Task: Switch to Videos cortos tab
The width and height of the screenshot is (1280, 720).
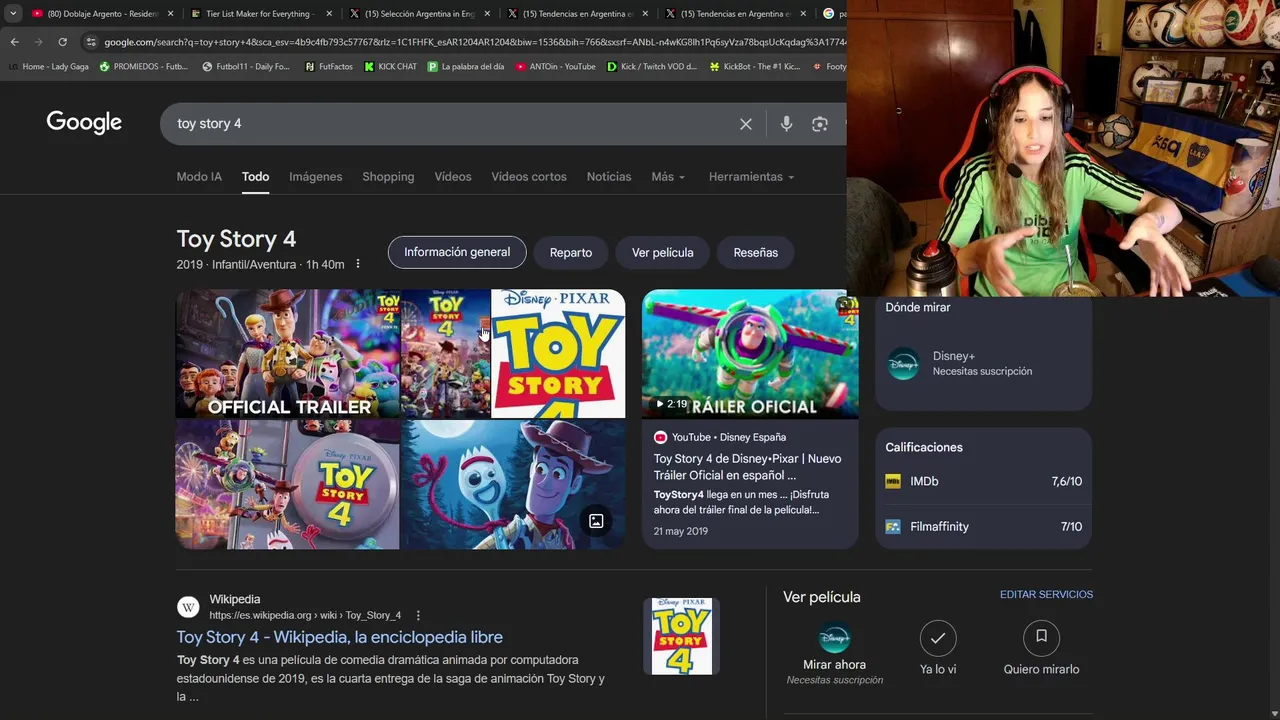Action: (529, 177)
